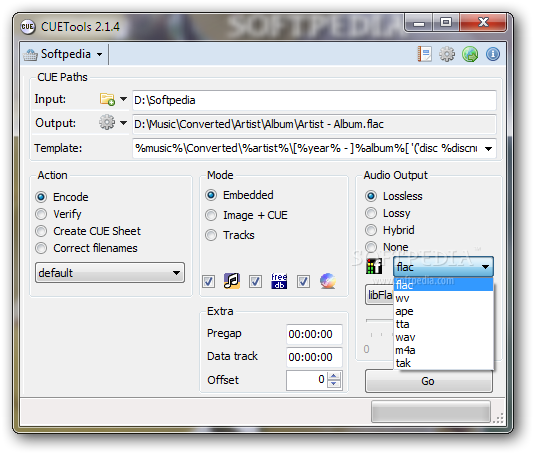
Task: Click the Softpedia profile basket icon
Action: pos(31,54)
